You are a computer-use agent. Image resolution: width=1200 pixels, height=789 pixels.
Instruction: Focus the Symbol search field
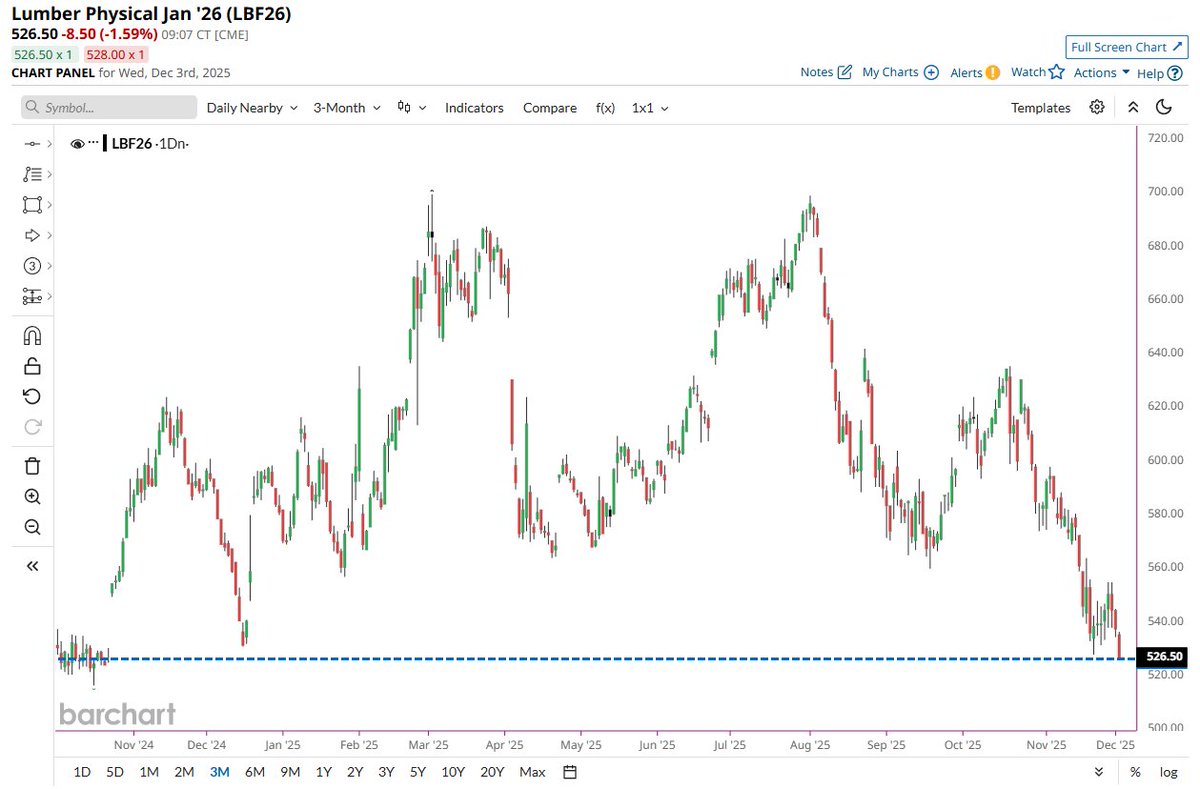coord(109,107)
